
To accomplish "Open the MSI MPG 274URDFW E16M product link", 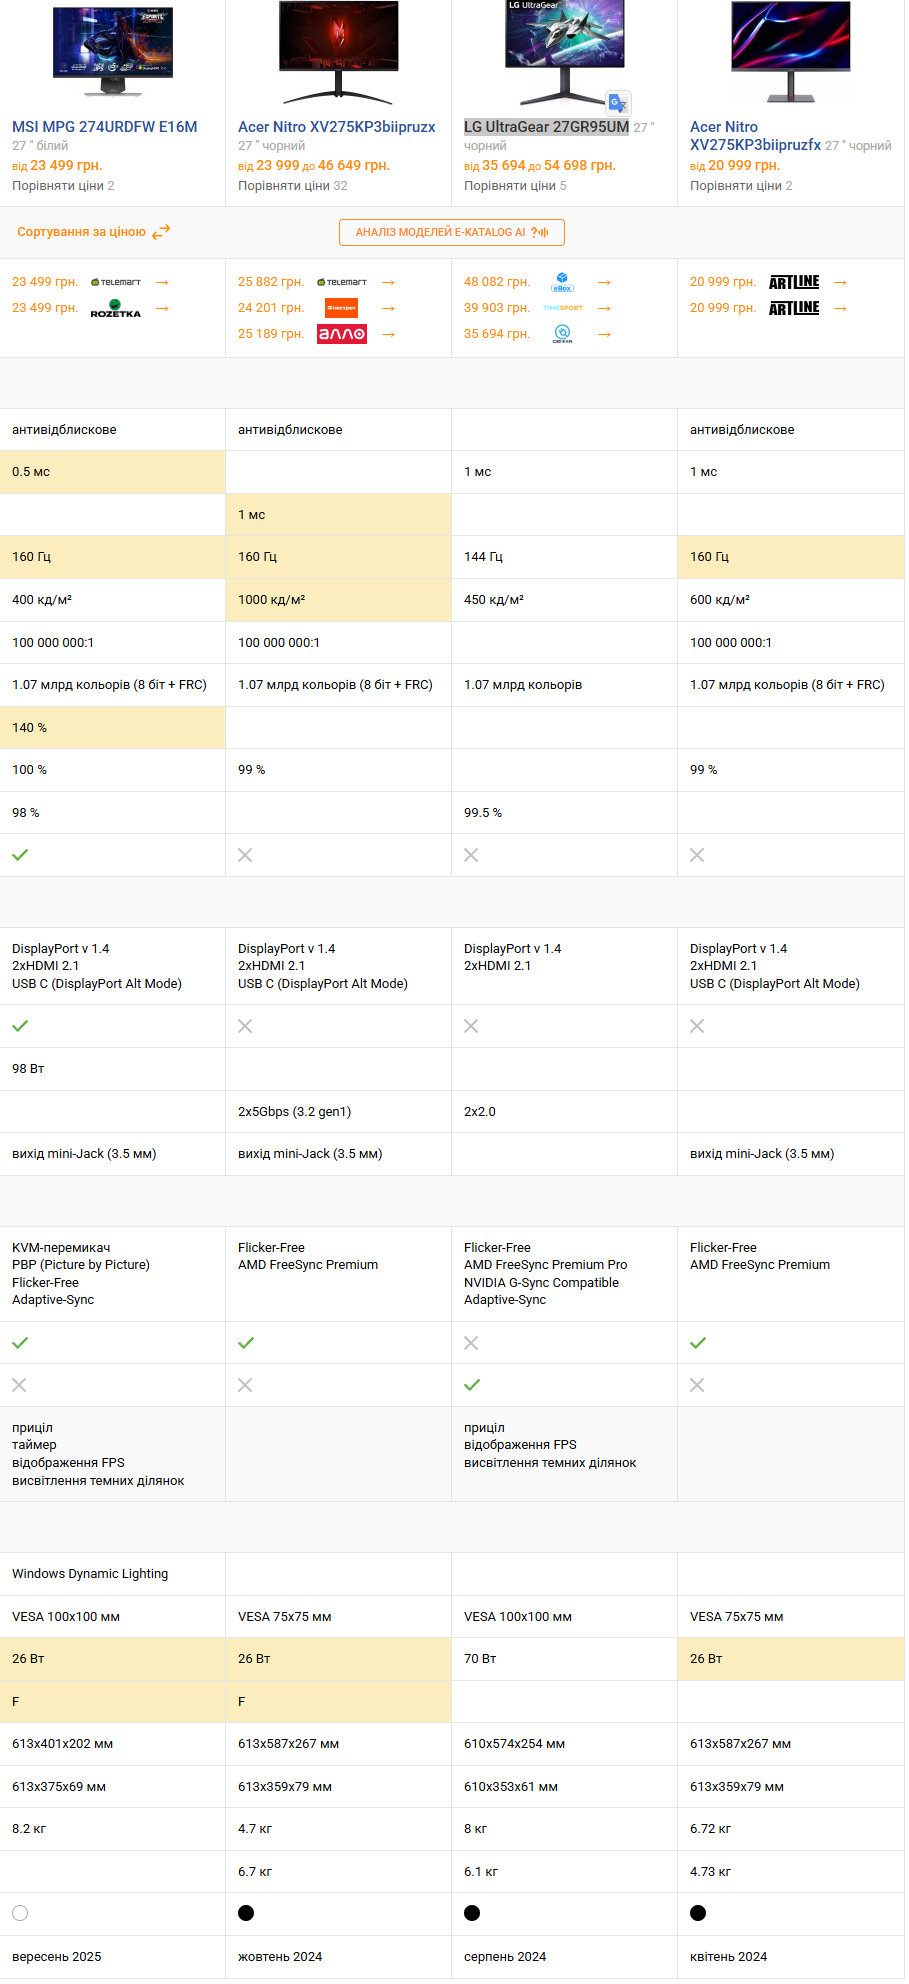I will pos(105,127).
